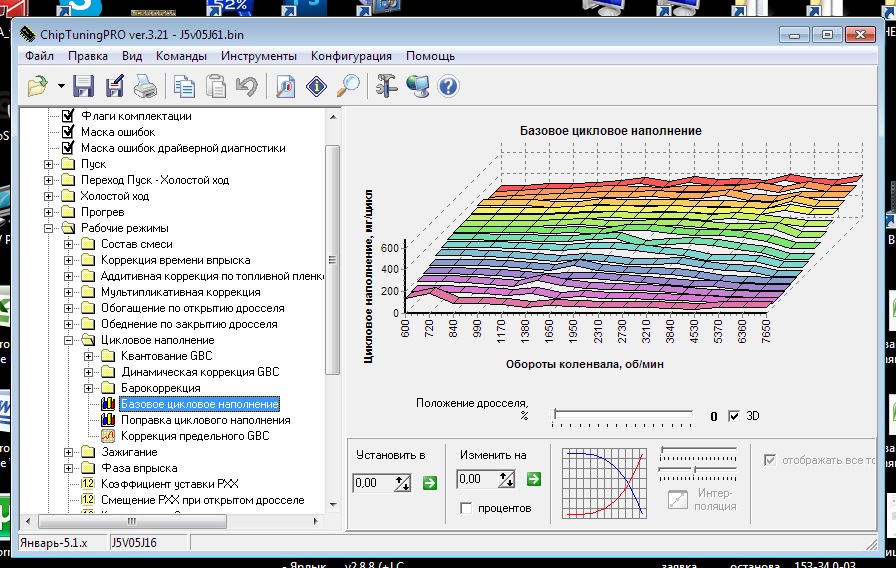This screenshot has height=568, width=896.
Task: Click the magnifying glass search icon
Action: click(348, 87)
